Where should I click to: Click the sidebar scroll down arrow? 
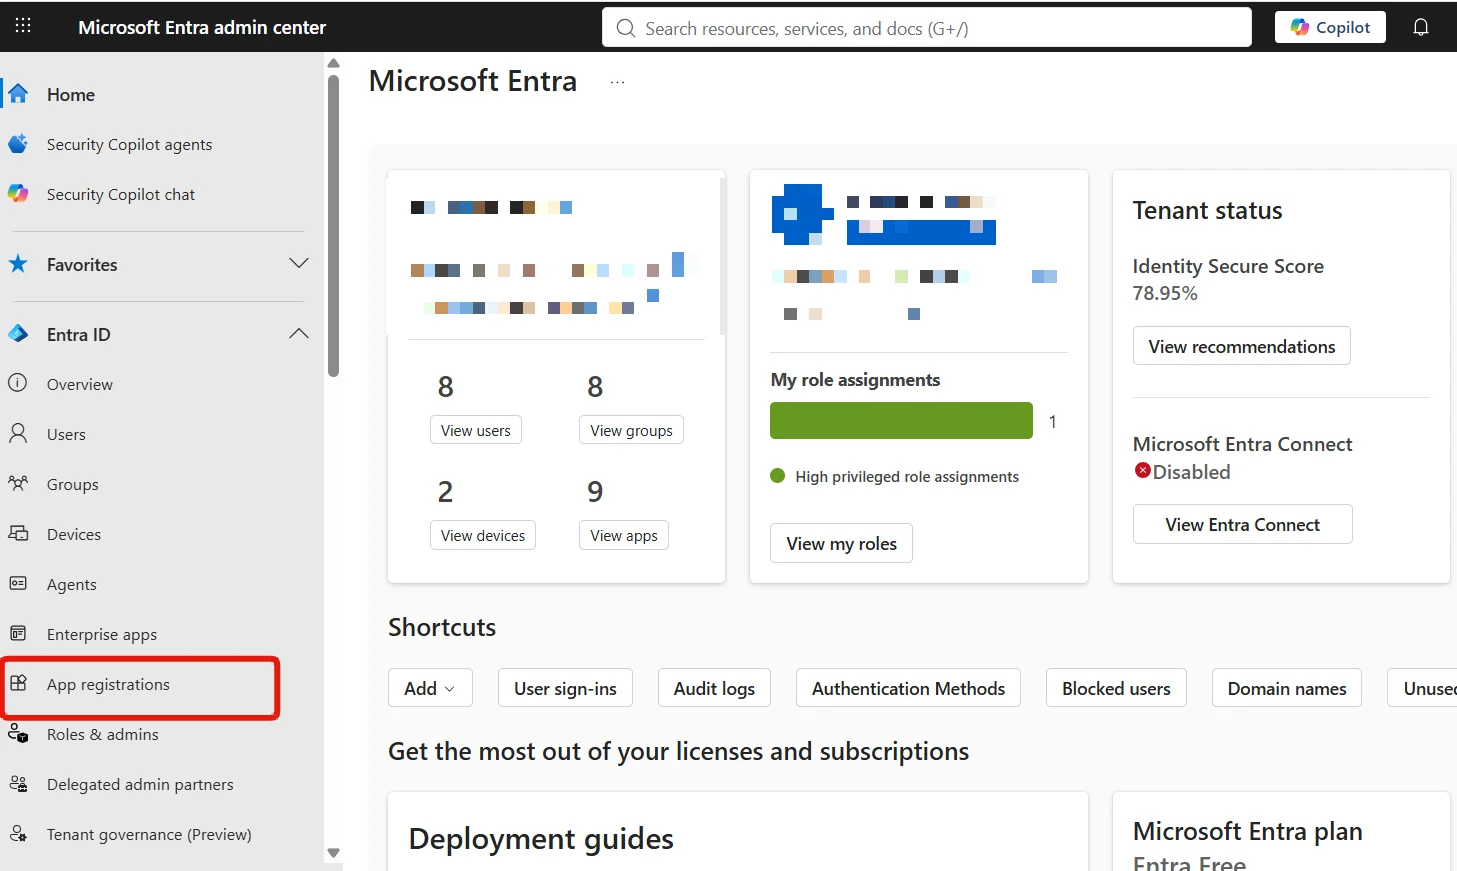point(334,853)
